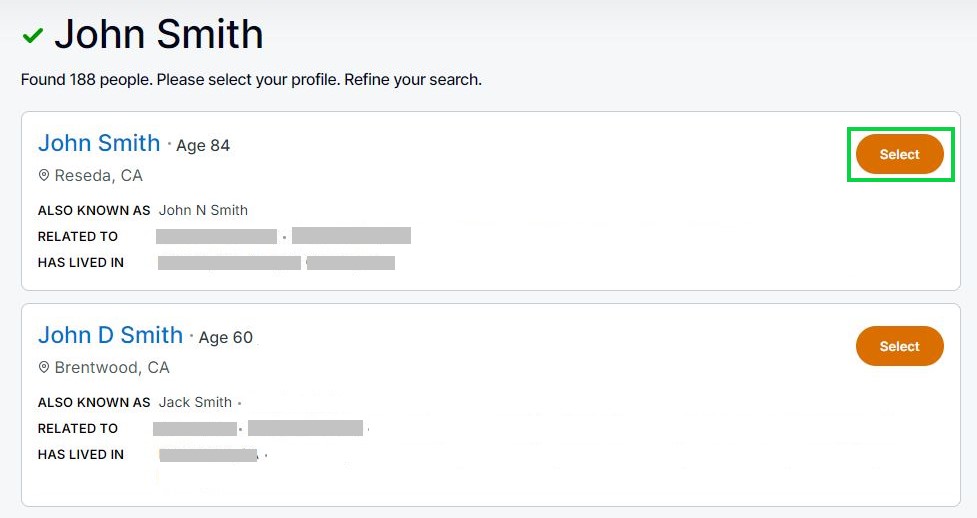Click the large black John Smith page heading

[x=158, y=35]
